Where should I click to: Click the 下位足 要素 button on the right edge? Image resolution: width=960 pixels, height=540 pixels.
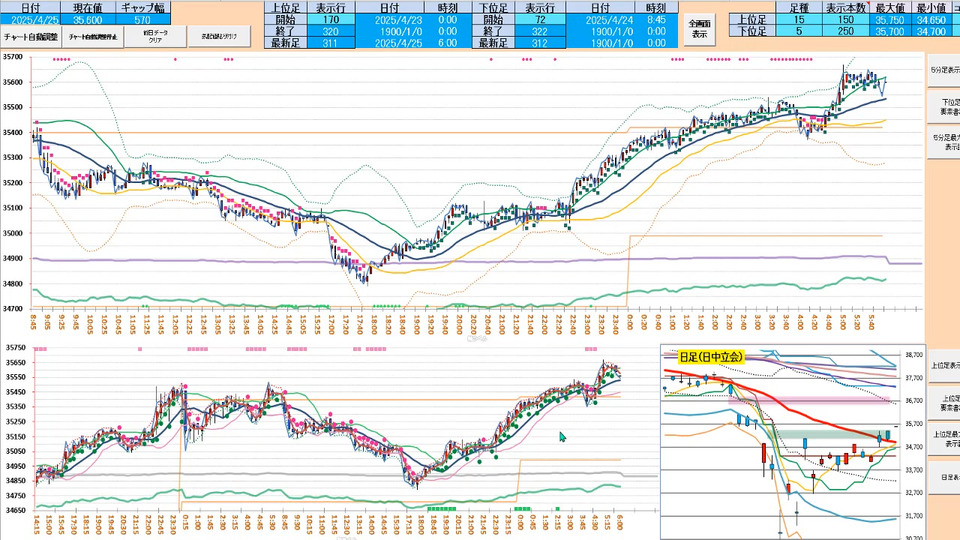[944, 107]
